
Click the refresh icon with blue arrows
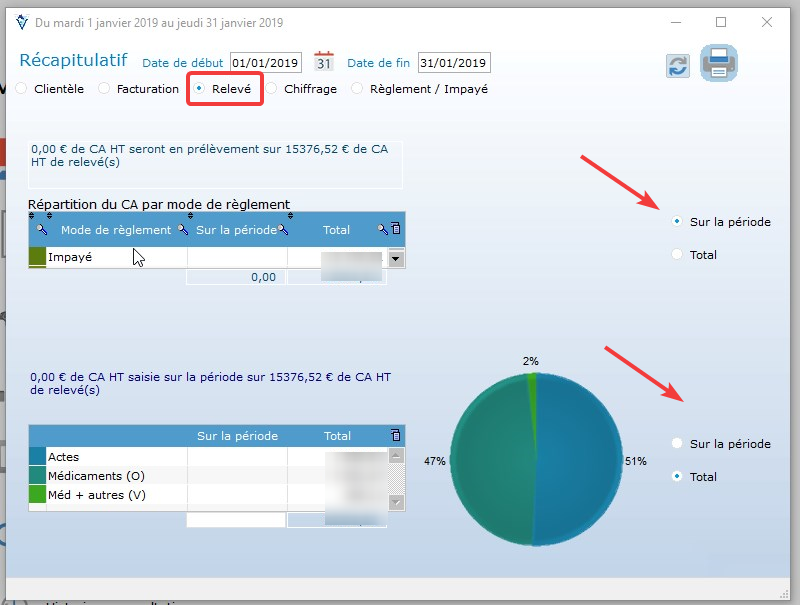pyautogui.click(x=678, y=66)
